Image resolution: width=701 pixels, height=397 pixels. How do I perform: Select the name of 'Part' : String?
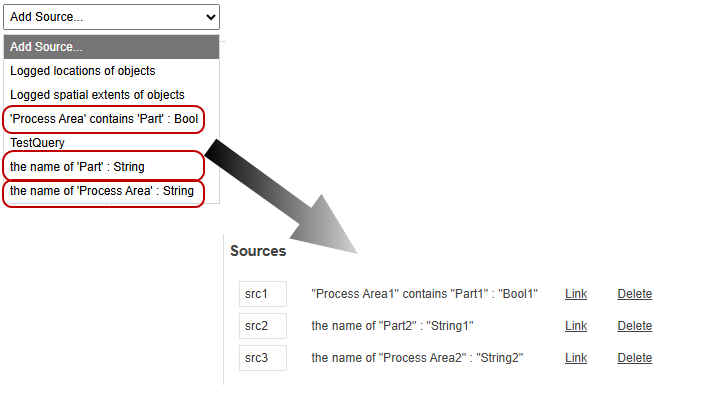(x=104, y=167)
